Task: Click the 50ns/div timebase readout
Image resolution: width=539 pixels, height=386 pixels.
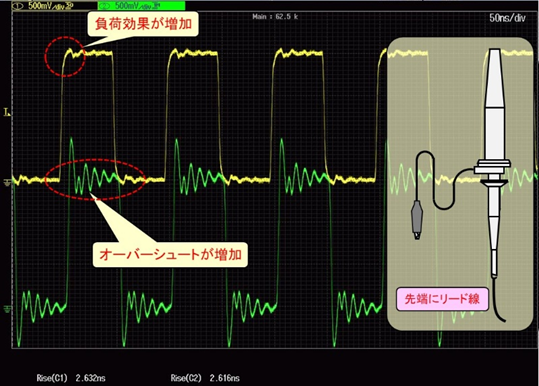Action: pyautogui.click(x=507, y=18)
